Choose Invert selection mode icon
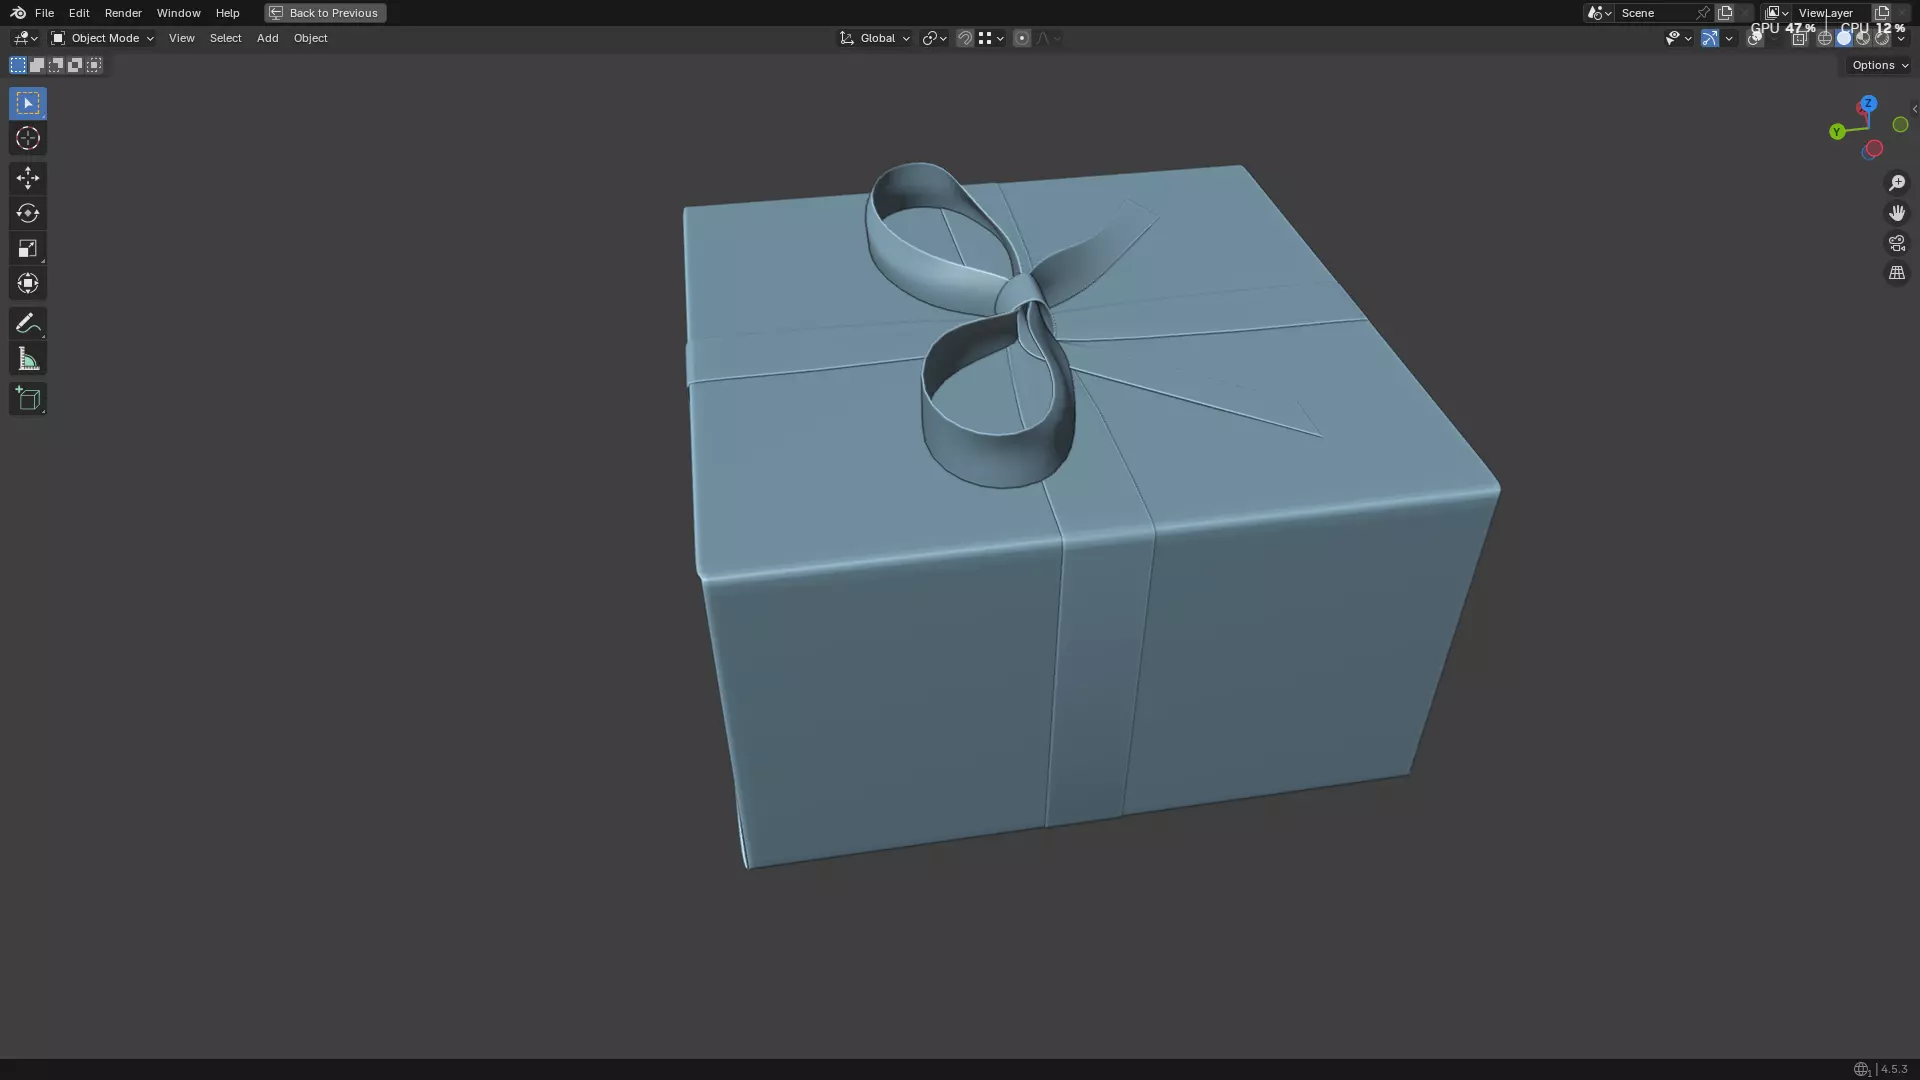The image size is (1920, 1080). pyautogui.click(x=75, y=65)
